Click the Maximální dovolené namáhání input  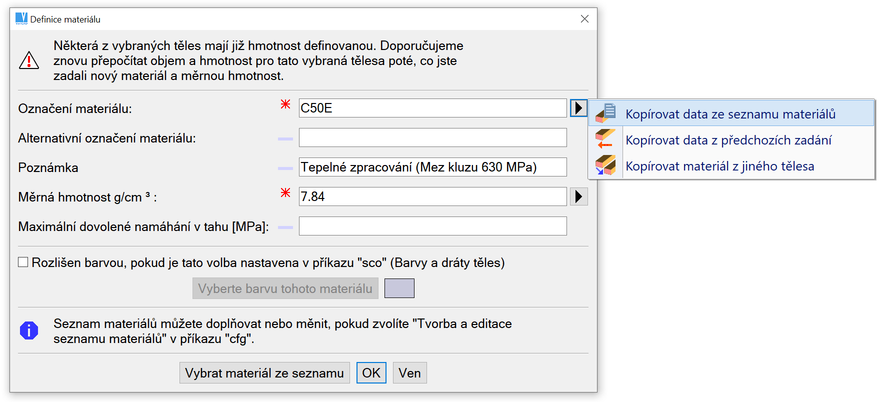431,227
